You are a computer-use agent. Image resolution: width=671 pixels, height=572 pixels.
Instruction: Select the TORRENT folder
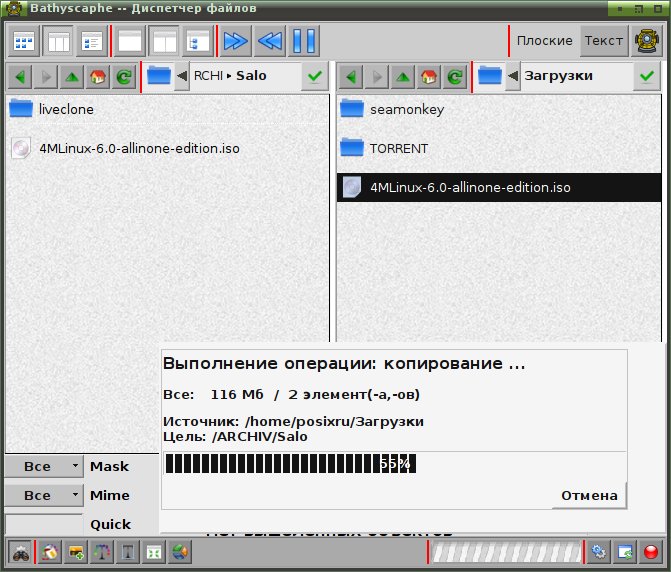click(x=499, y=148)
